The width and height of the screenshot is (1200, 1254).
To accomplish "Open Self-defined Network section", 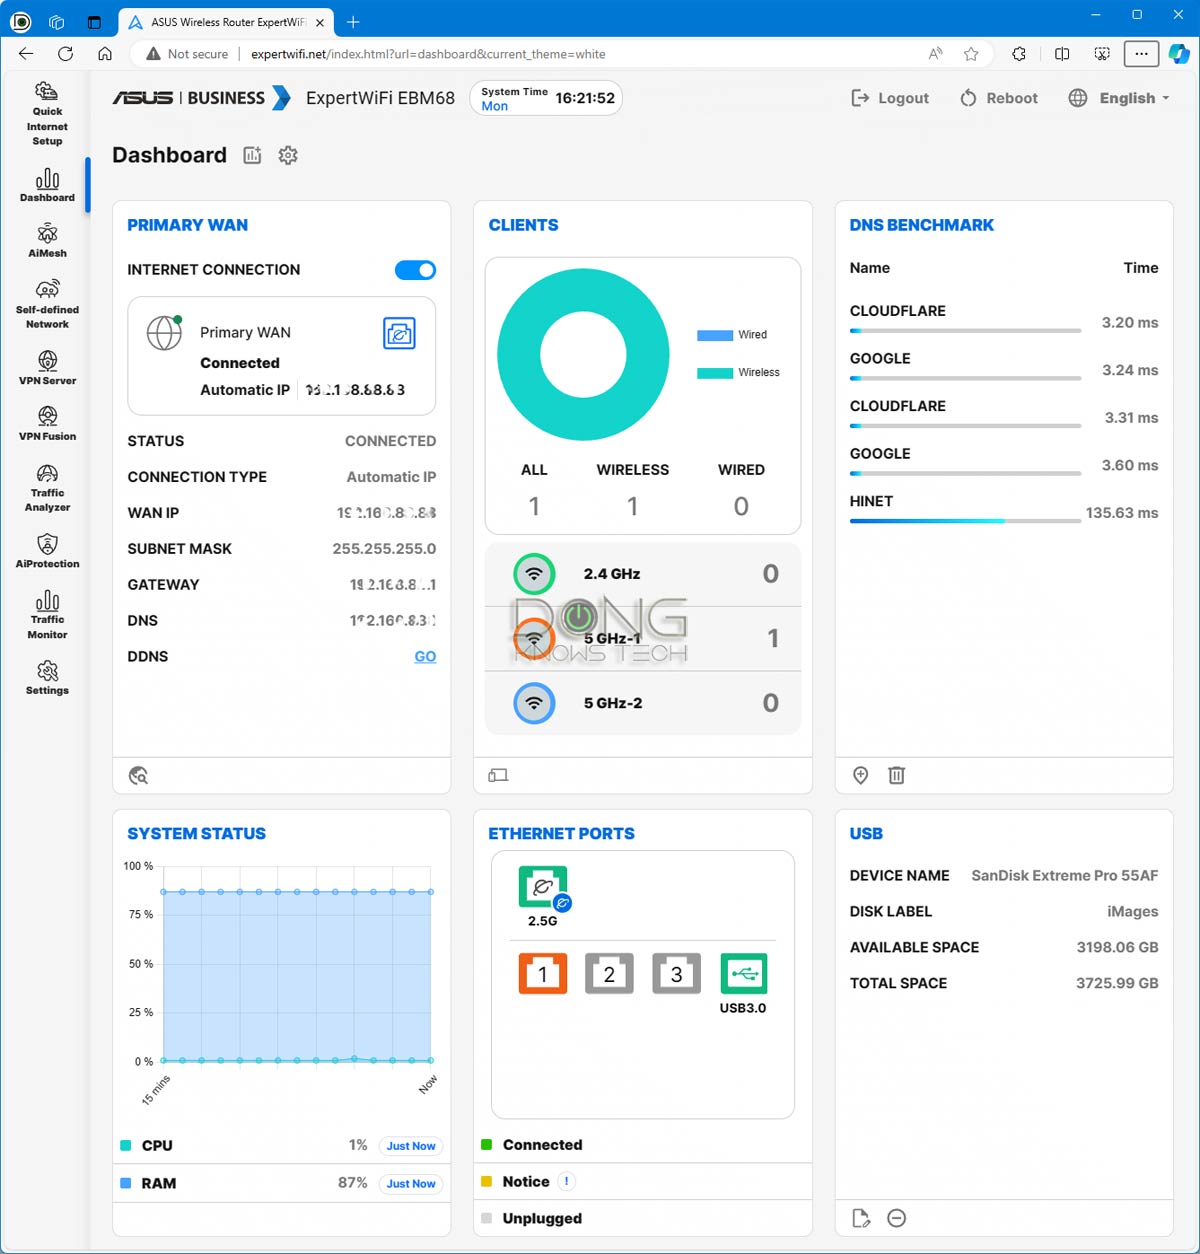I will point(47,304).
